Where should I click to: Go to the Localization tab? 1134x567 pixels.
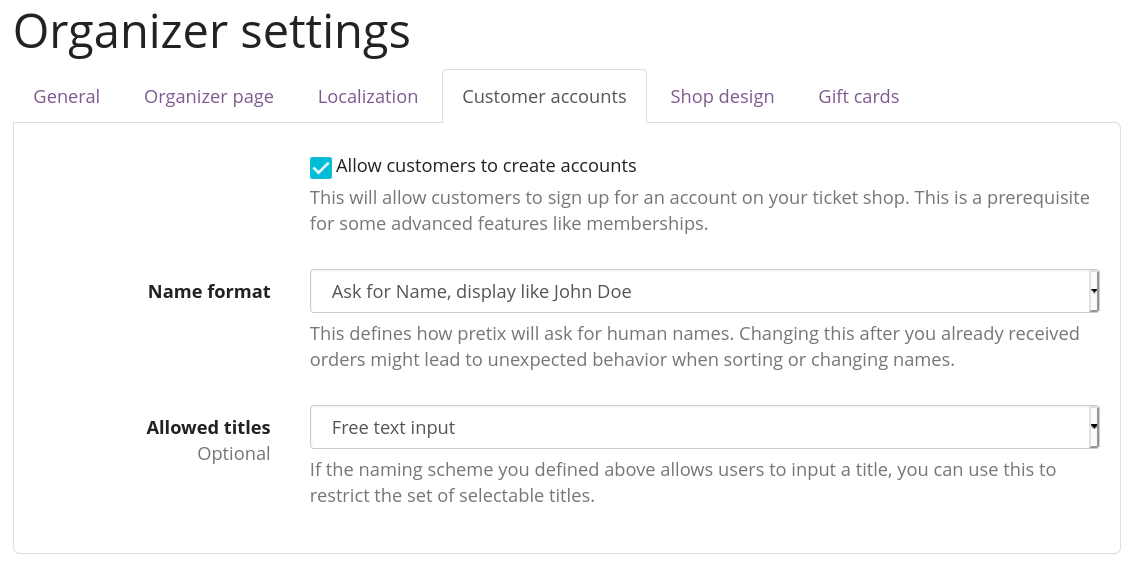point(368,97)
